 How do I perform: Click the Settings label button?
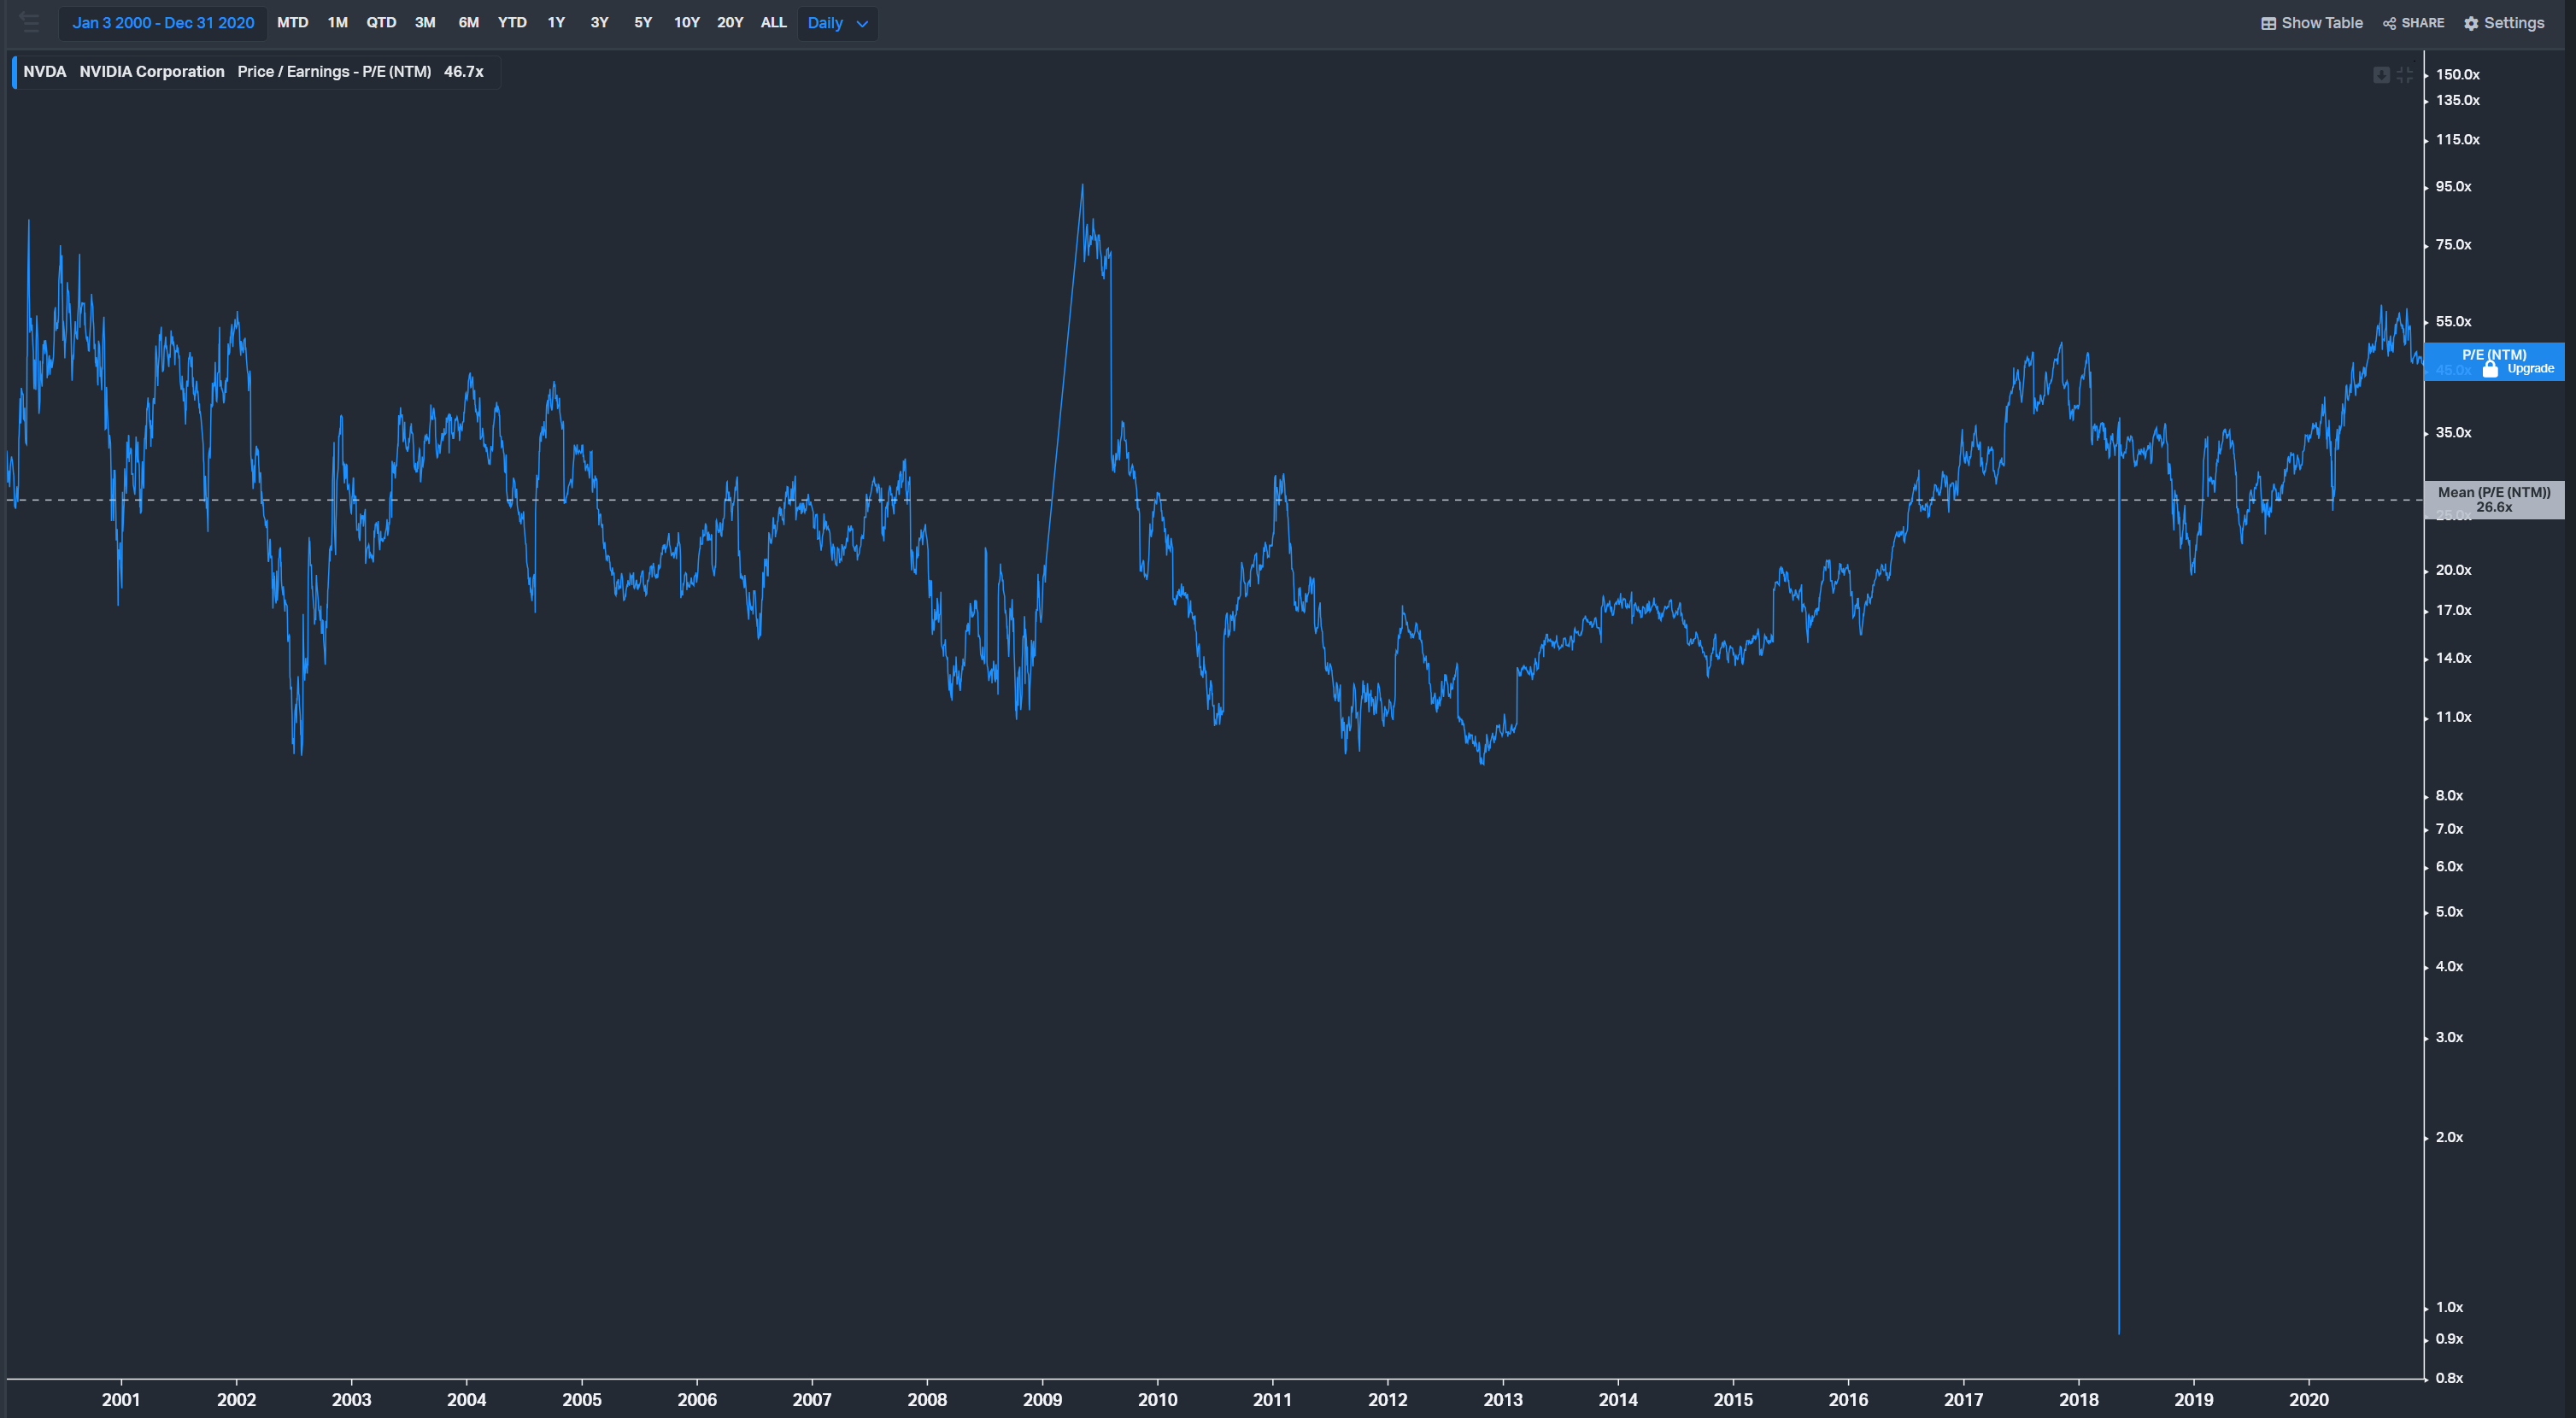click(2514, 23)
